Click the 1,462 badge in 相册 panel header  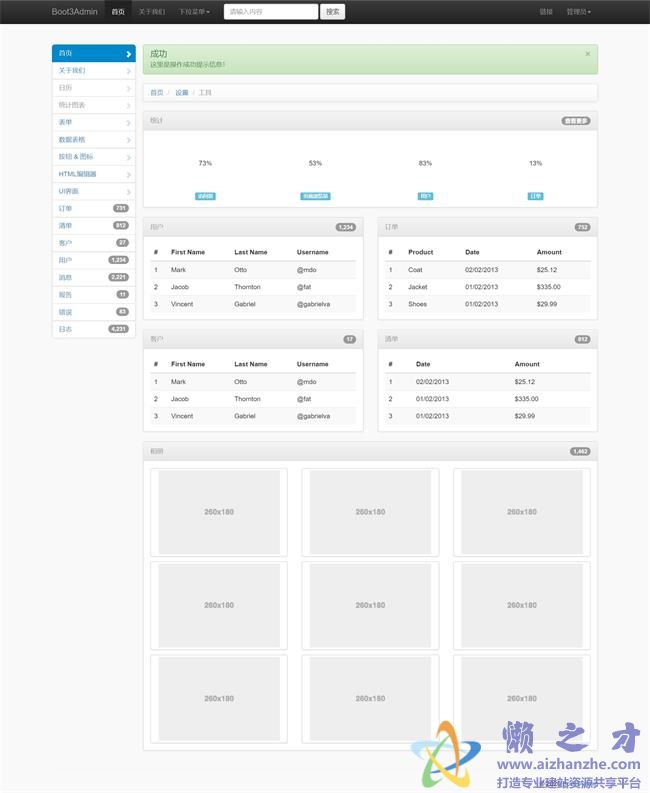(x=580, y=451)
